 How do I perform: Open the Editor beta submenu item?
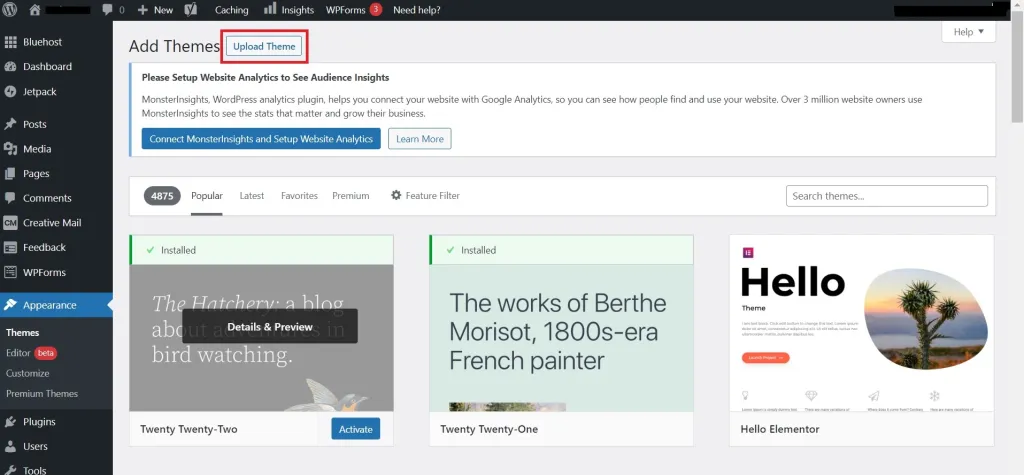point(31,353)
